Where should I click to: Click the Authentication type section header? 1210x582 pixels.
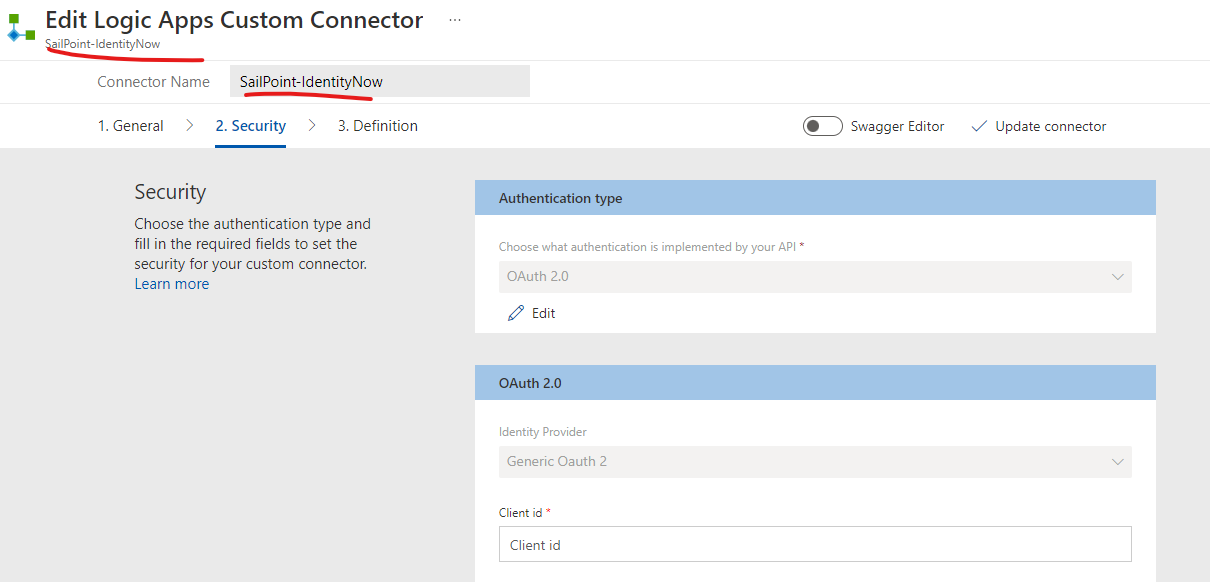pos(815,198)
